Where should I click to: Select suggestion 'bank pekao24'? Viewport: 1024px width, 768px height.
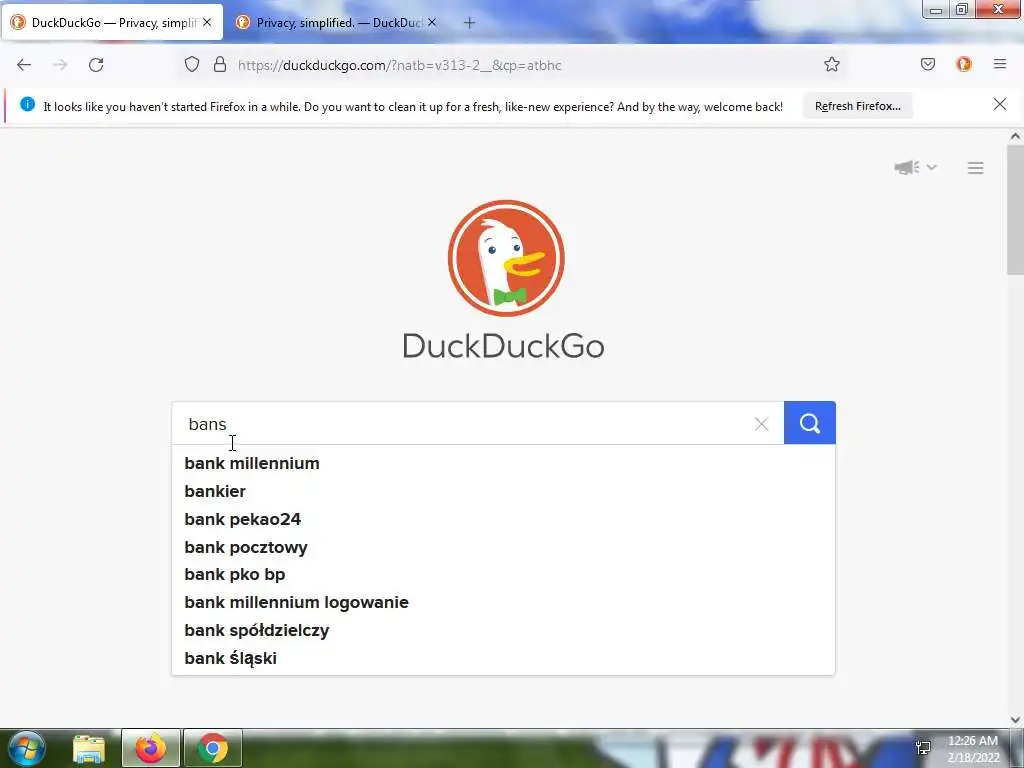point(503,519)
